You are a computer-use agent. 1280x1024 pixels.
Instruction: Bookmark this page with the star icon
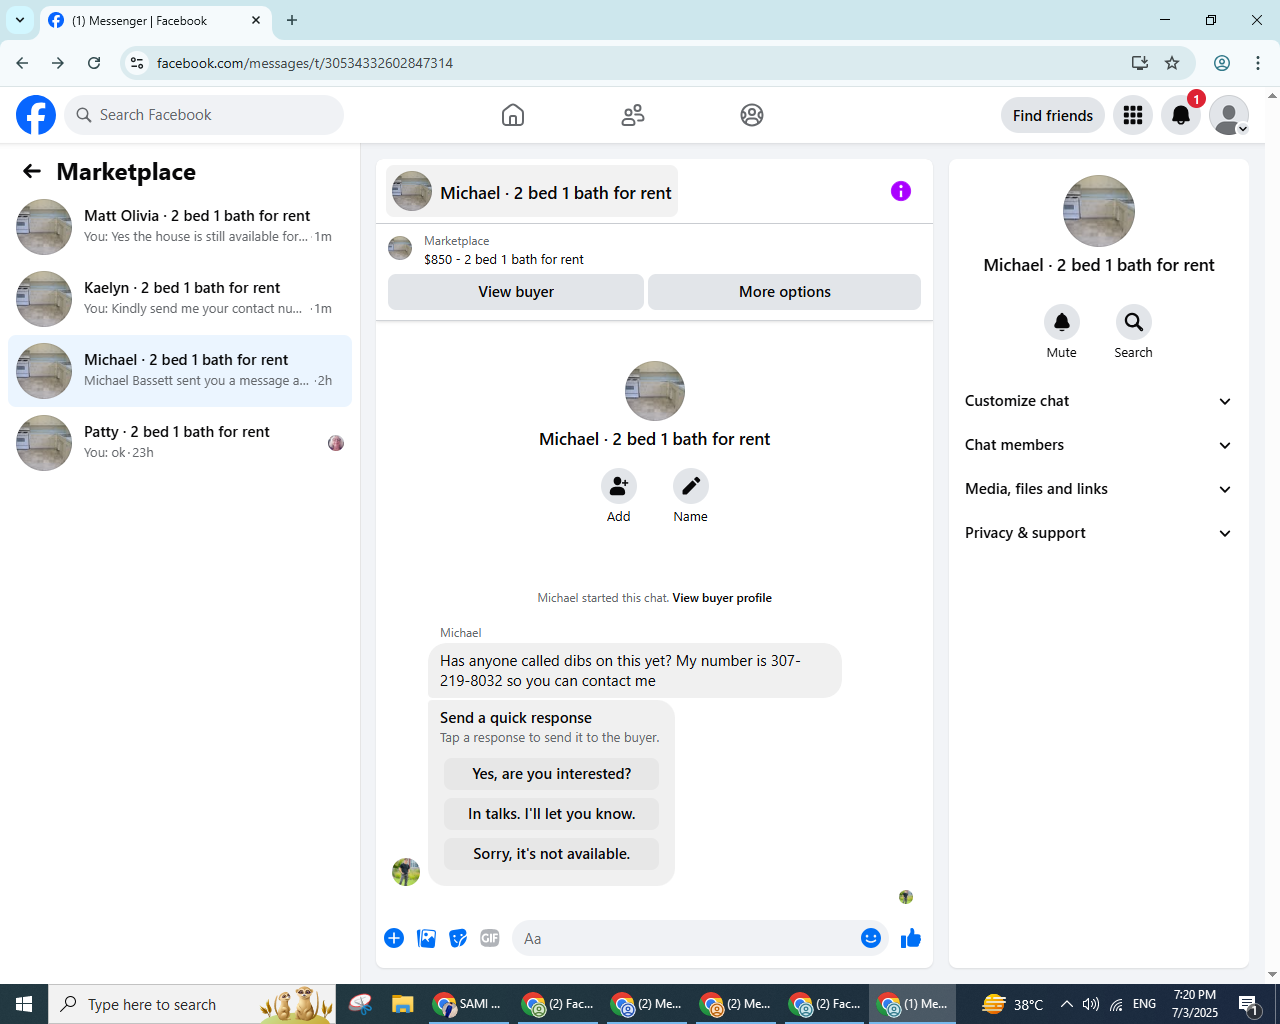click(1172, 63)
